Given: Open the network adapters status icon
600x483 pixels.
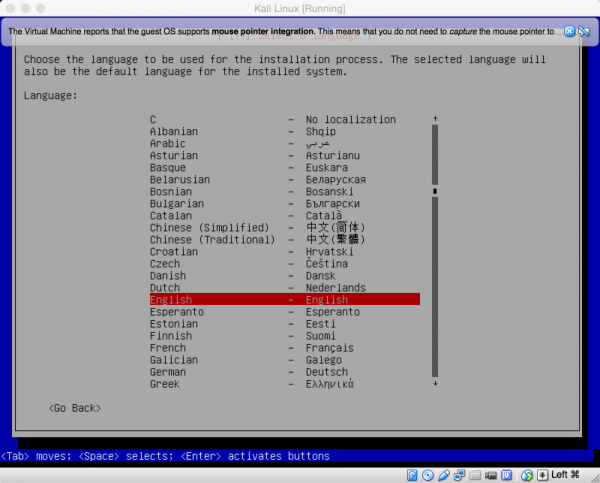Looking at the screenshot, I should (x=459, y=475).
